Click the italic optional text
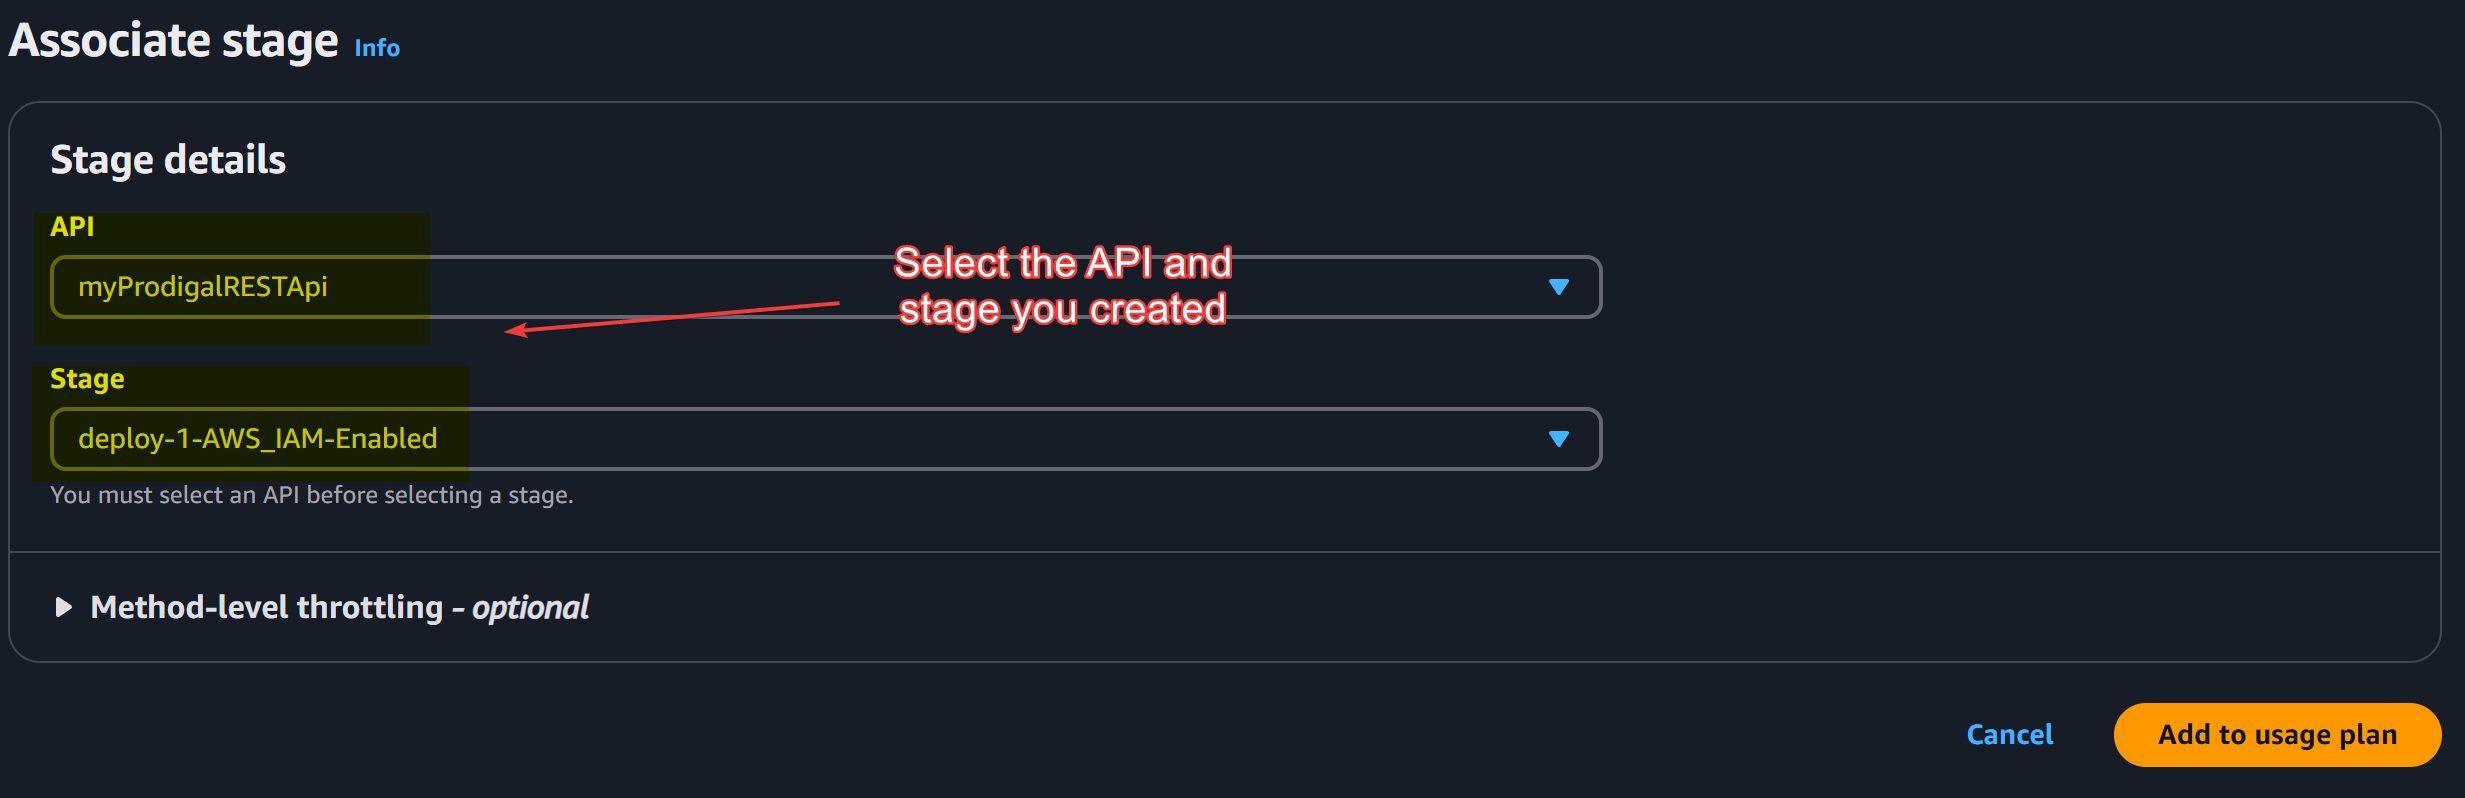Screen dimensions: 2465x798 (530, 607)
